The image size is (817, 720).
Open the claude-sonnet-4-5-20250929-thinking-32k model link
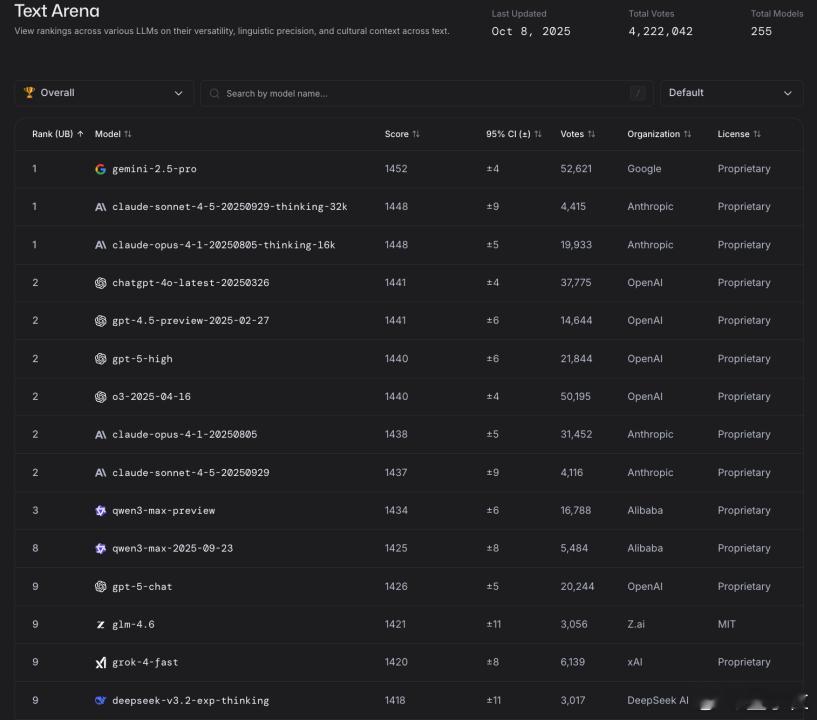point(229,207)
